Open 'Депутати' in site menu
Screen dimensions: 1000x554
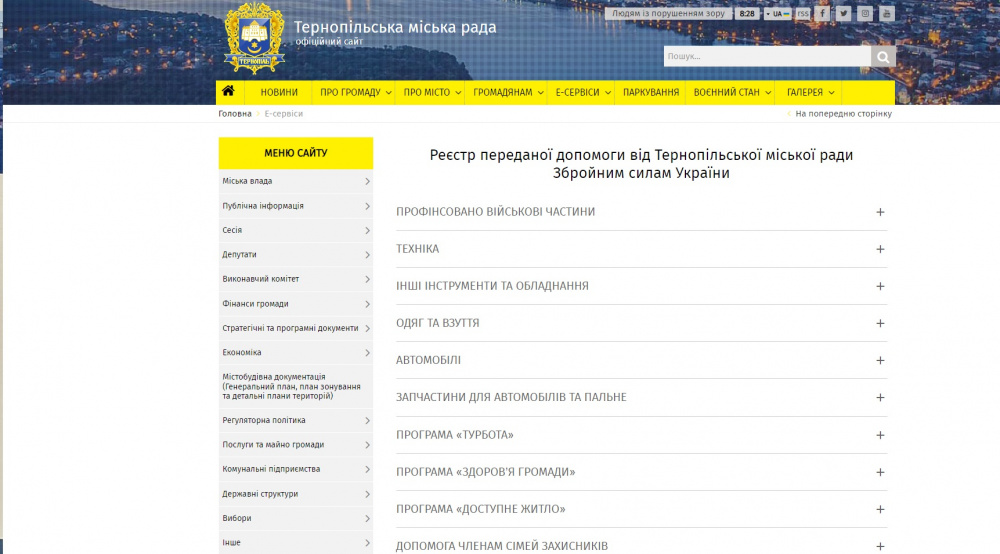pos(296,254)
